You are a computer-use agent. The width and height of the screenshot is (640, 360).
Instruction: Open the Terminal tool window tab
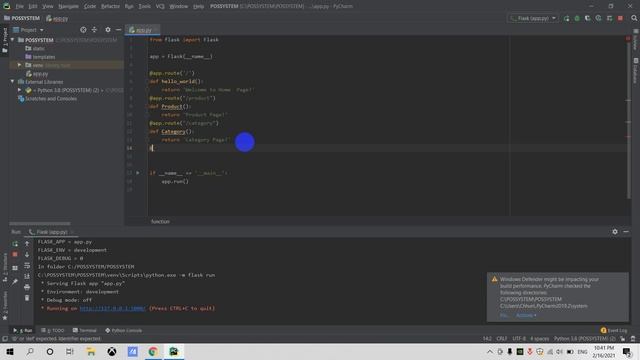(85, 331)
